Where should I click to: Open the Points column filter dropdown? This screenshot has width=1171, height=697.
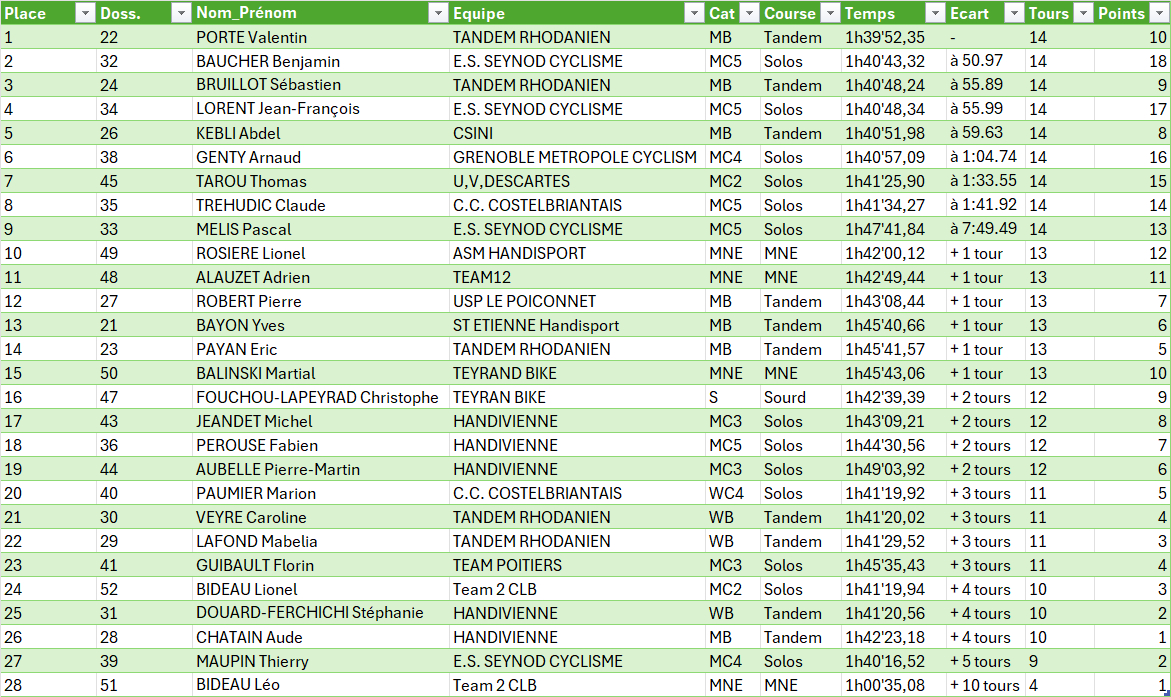tap(1159, 13)
